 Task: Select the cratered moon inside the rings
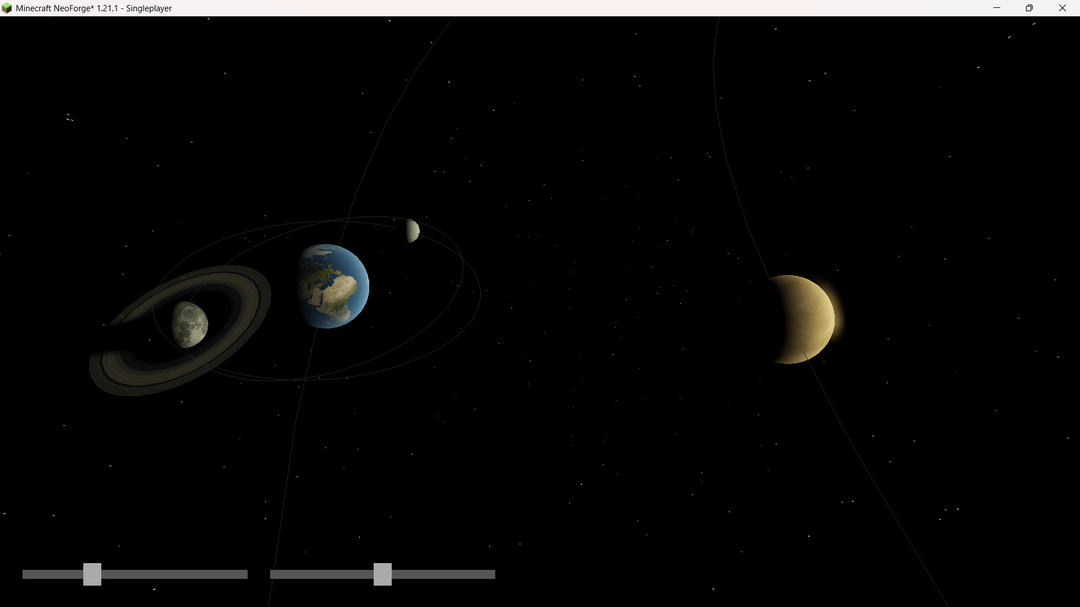coord(188,324)
